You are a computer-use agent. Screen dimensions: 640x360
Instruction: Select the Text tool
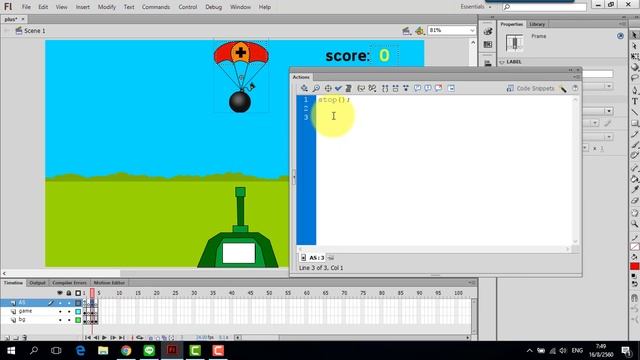634,101
